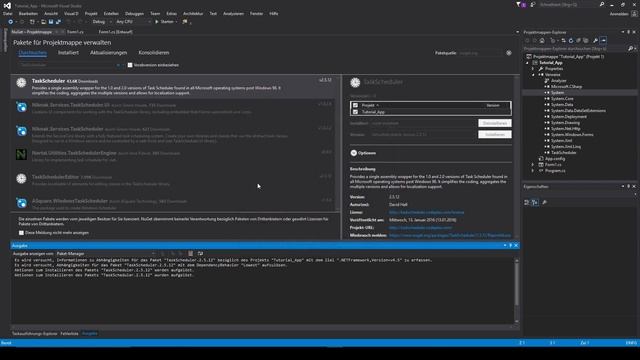Click the categorized view icon in Eigenschaften panel
The image size is (640, 360).
[527, 202]
